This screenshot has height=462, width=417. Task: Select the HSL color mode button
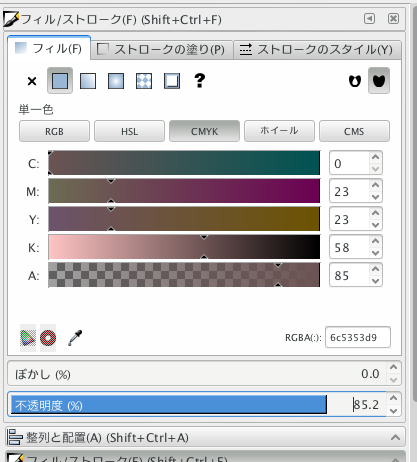[x=129, y=131]
